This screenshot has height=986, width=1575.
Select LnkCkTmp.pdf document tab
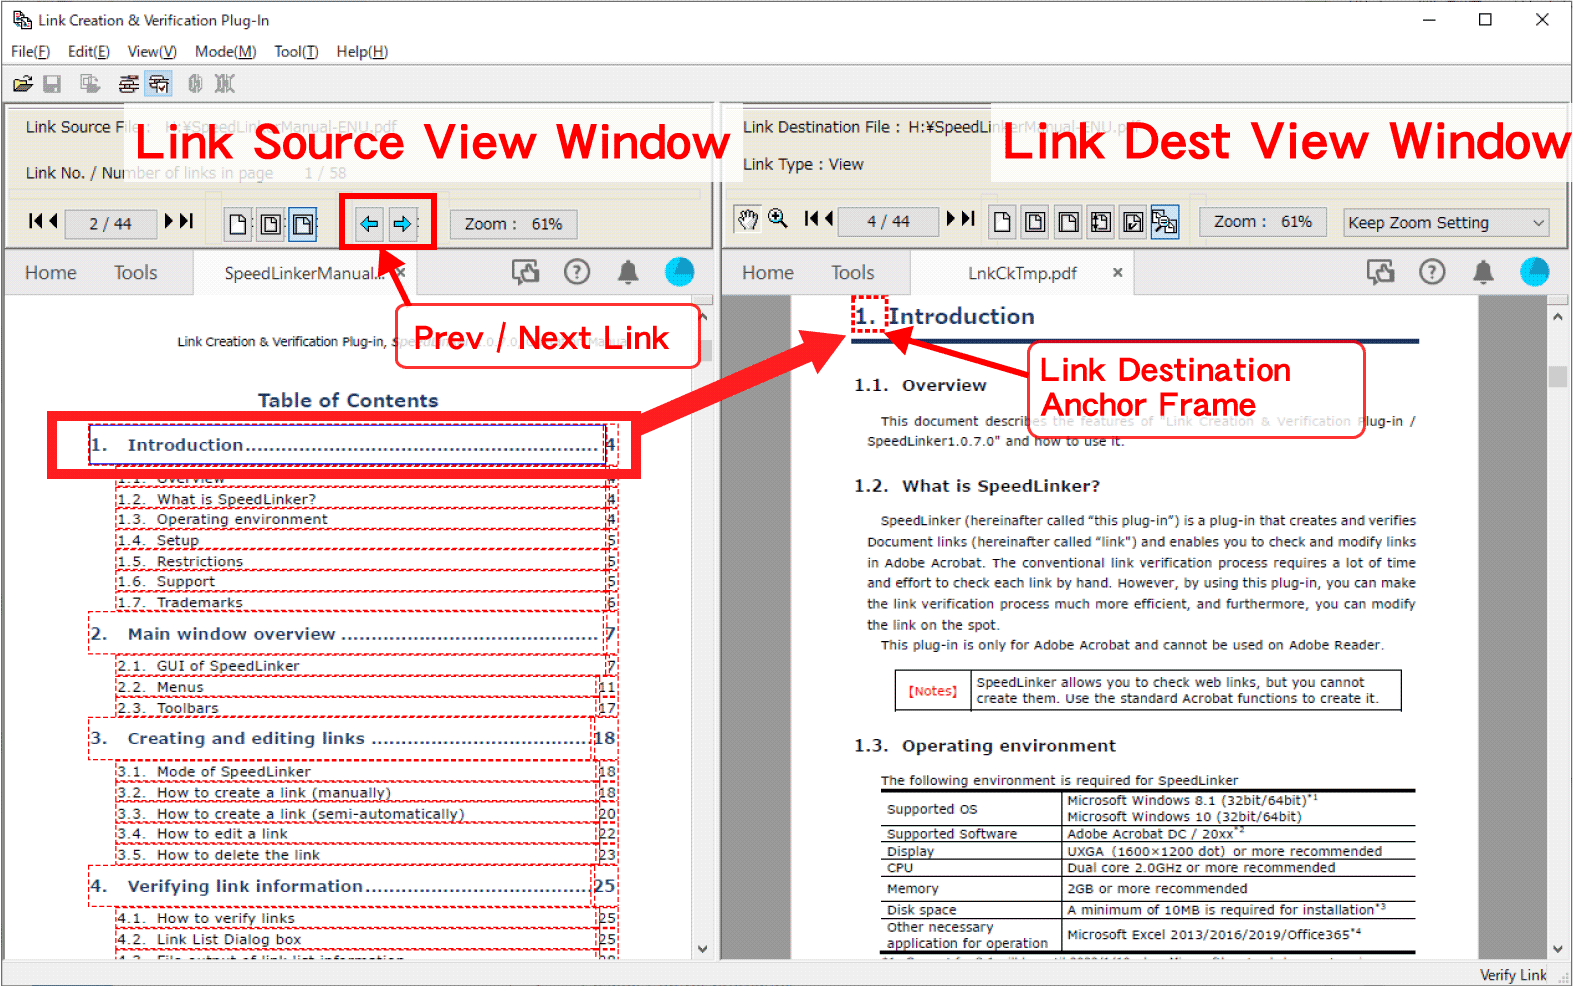coord(1022,273)
